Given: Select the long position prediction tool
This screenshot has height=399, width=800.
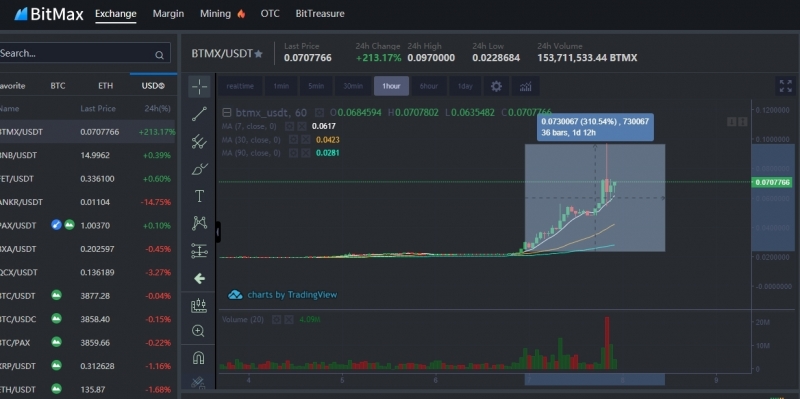Looking at the screenshot, I should click(x=199, y=251).
